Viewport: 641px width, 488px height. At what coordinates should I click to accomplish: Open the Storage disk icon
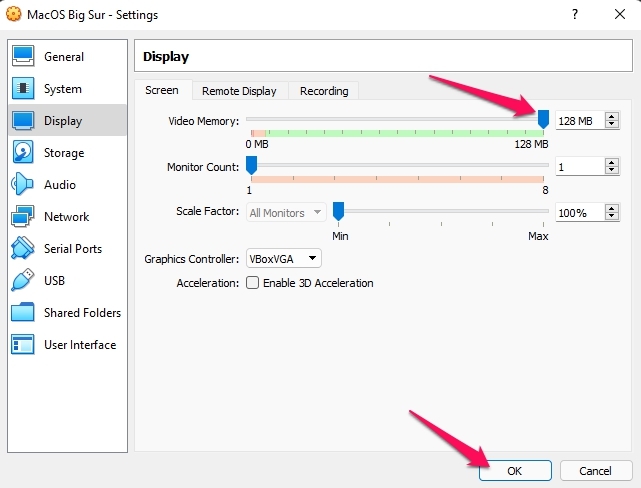tap(23, 152)
